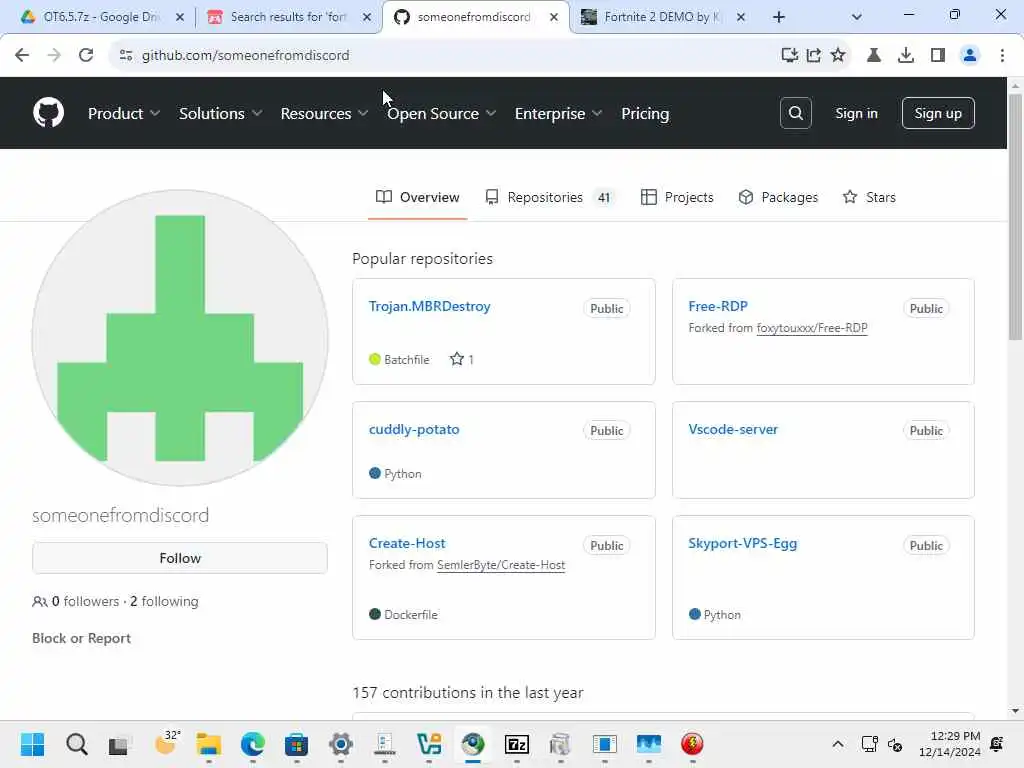Open taskbar Search magnifier
Screen dimensions: 1024x768
[x=76, y=744]
